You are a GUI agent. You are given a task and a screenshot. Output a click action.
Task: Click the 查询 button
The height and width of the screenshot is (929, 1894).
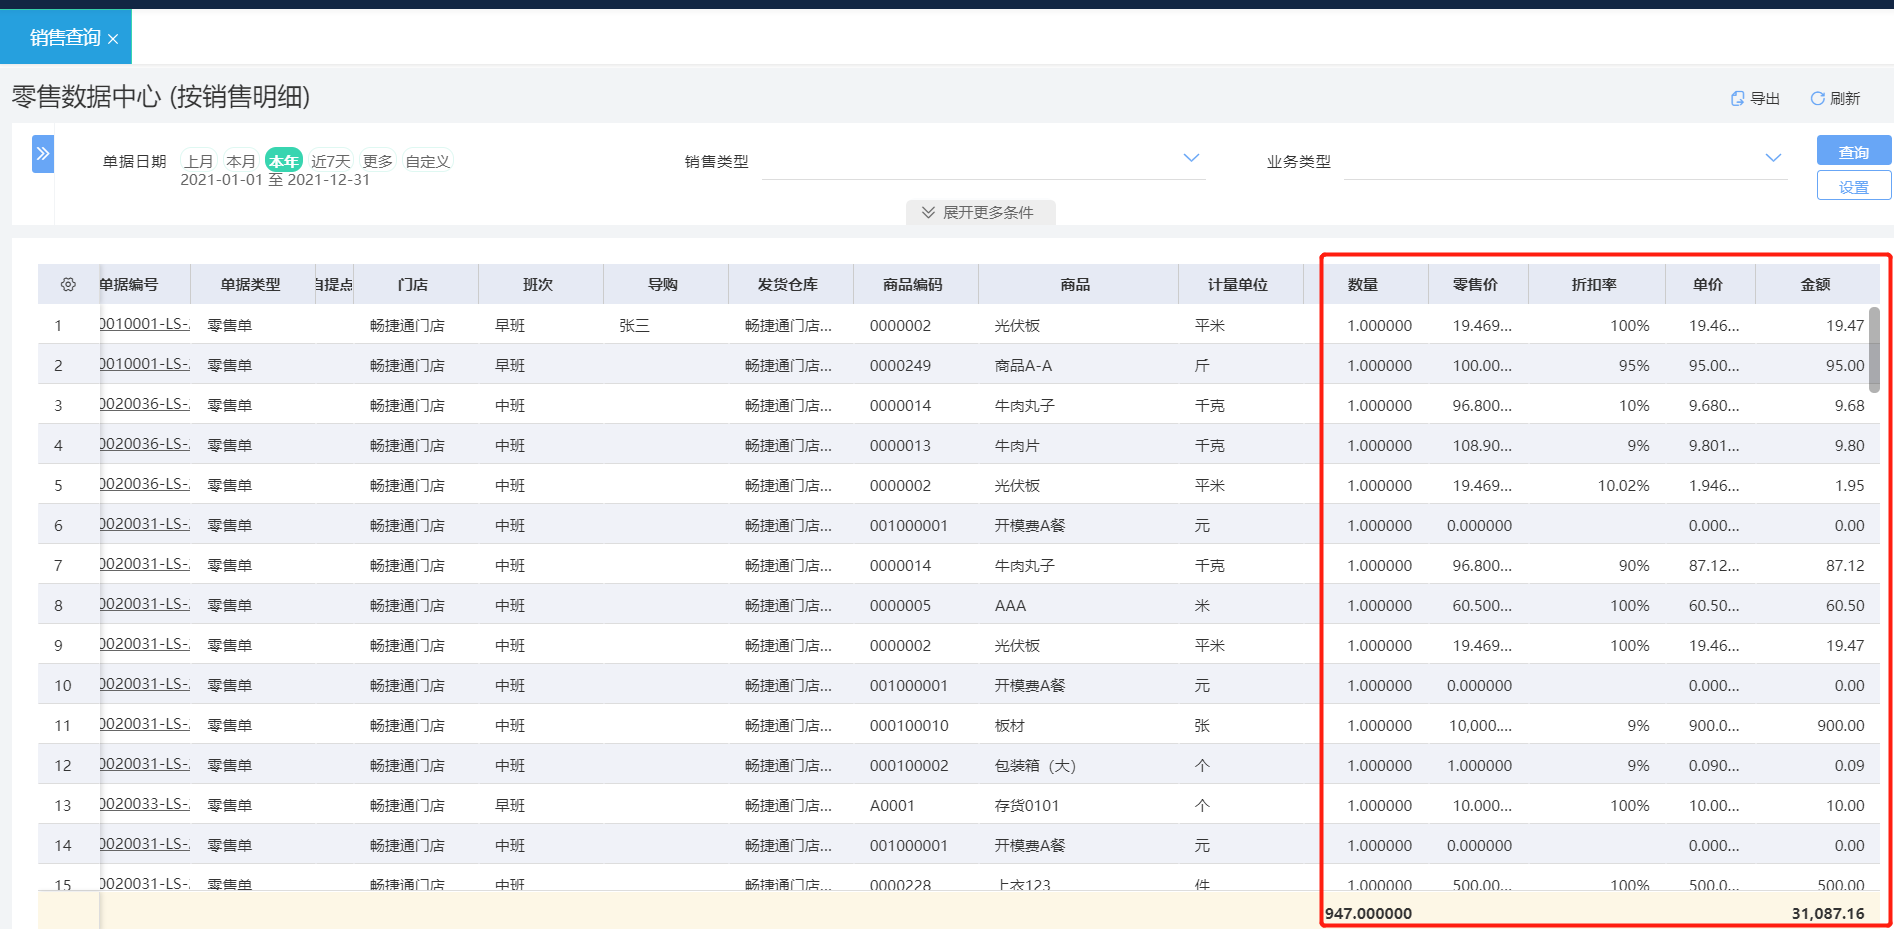(x=1854, y=151)
